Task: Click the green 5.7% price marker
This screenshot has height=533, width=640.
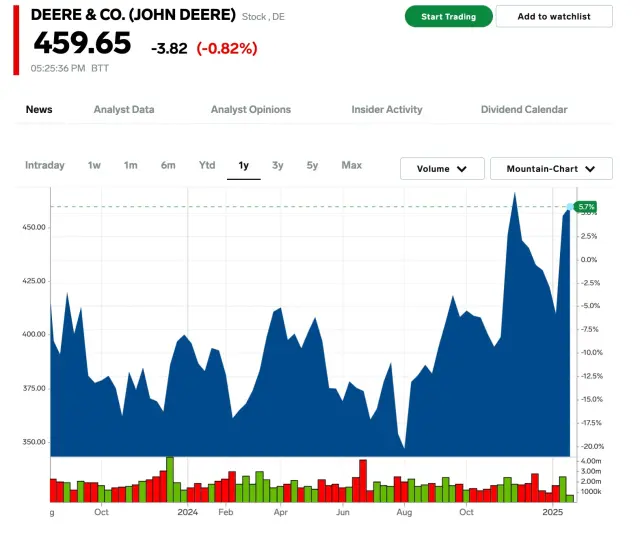Action: pyautogui.click(x=586, y=206)
